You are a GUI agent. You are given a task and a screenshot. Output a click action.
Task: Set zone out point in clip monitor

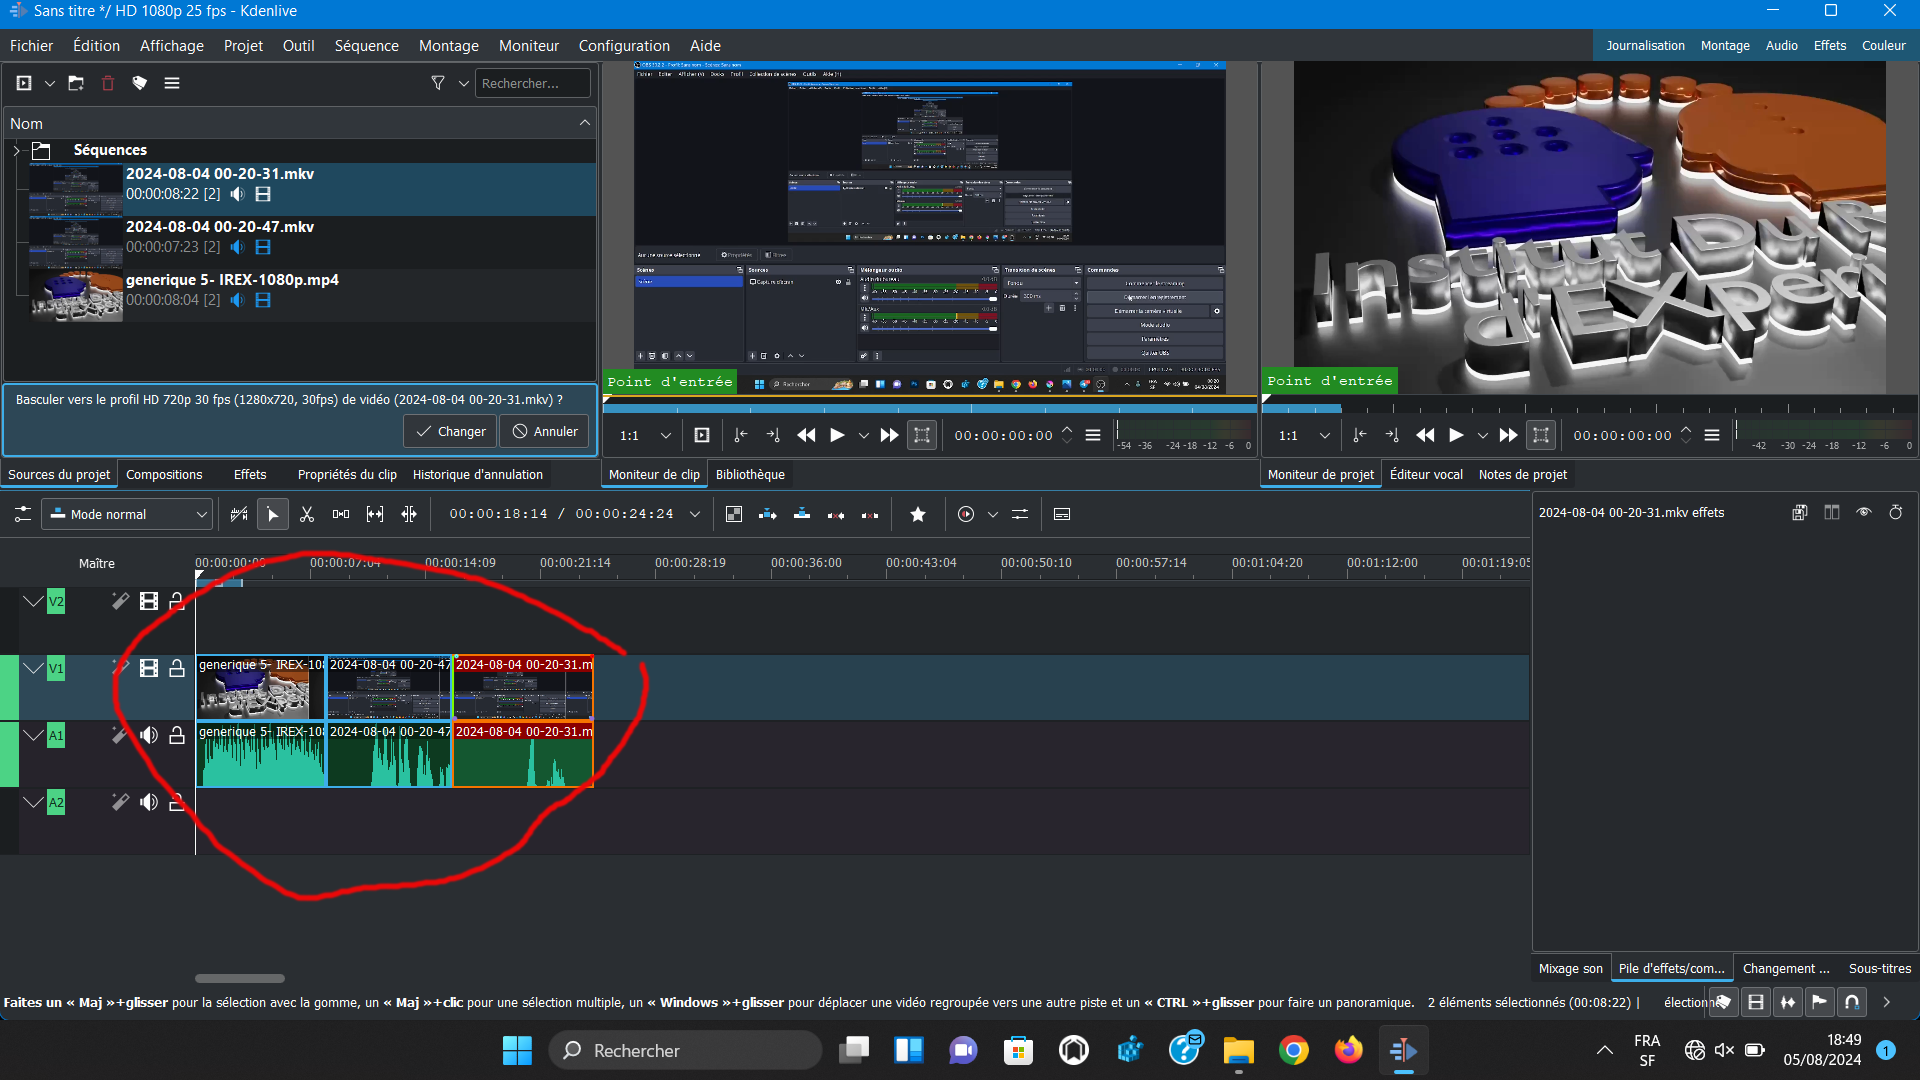[x=773, y=435]
